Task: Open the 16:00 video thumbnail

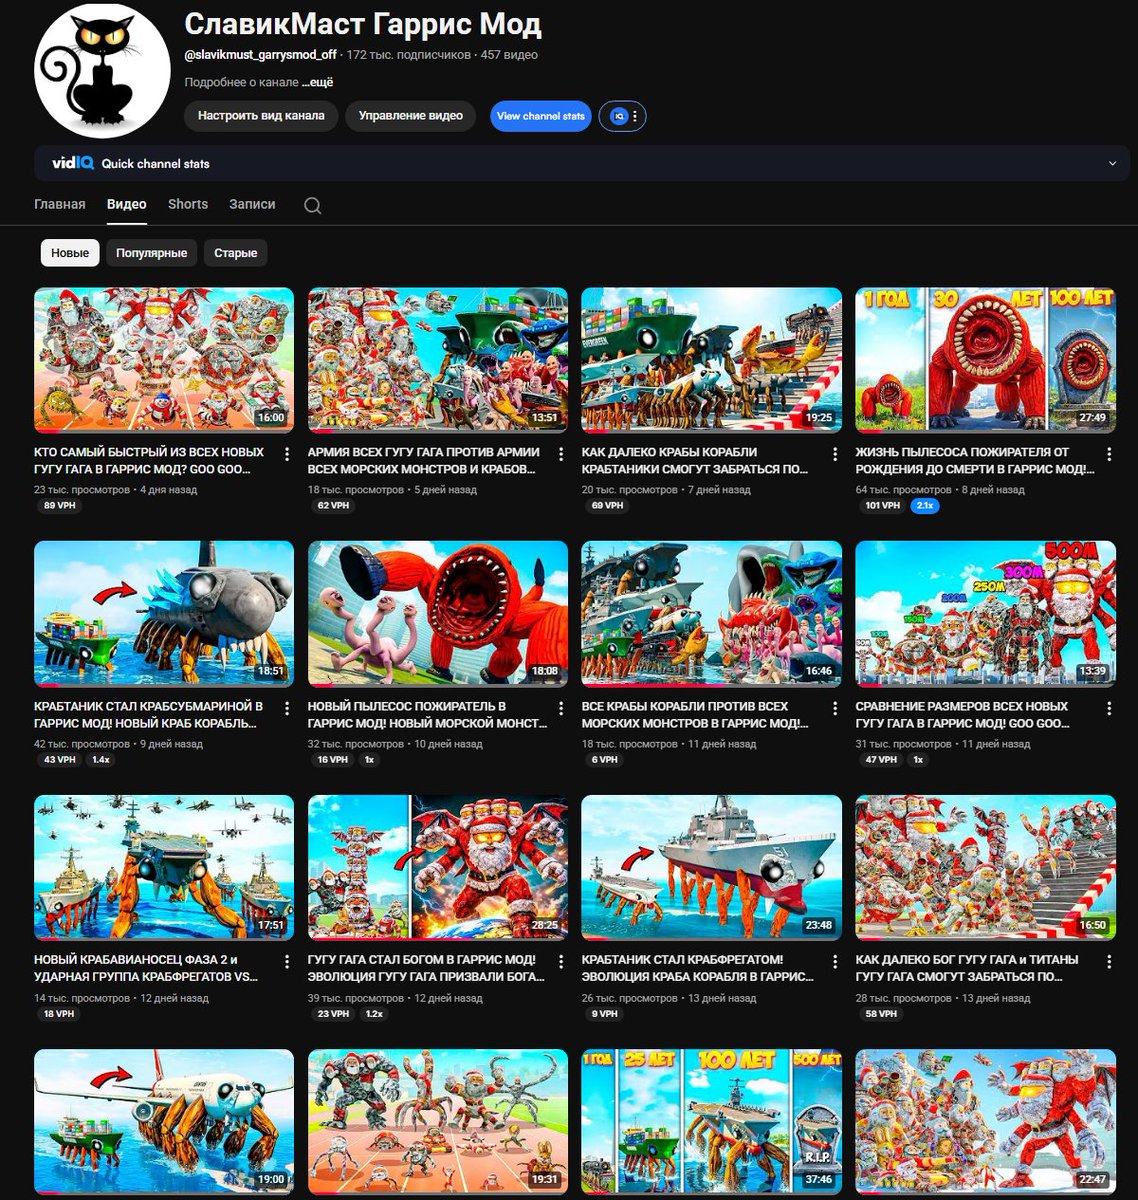Action: coord(164,360)
